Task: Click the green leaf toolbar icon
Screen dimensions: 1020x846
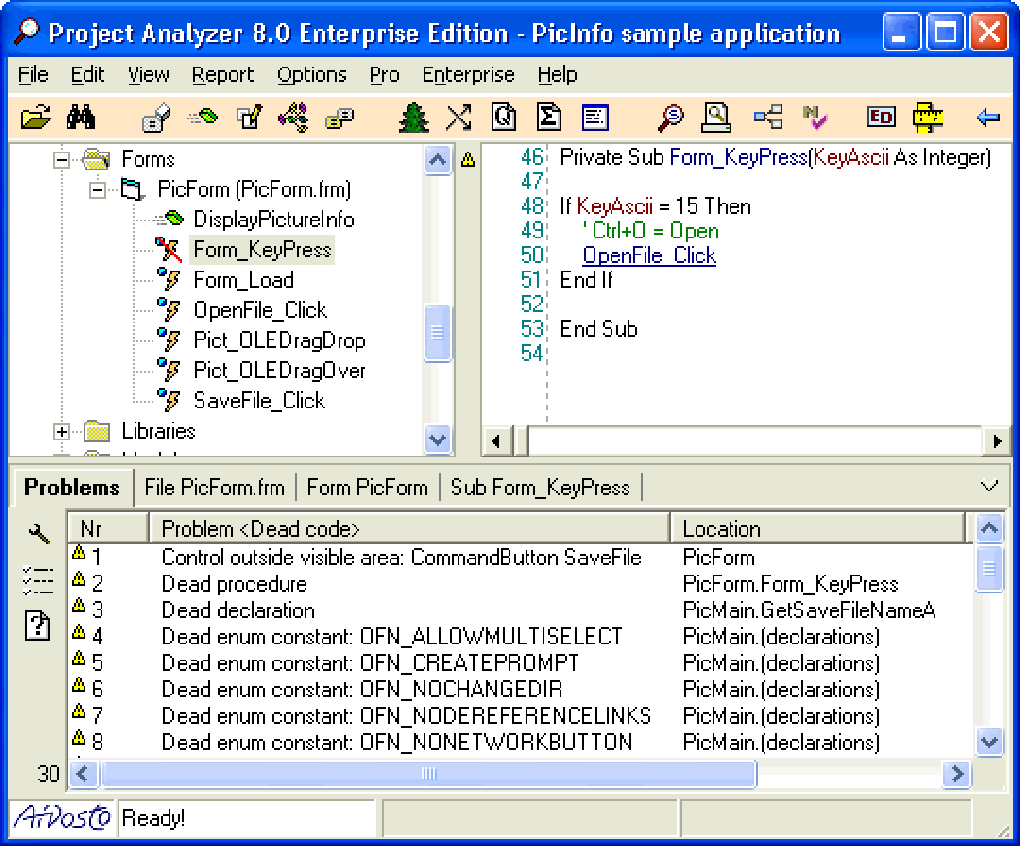Action: [204, 117]
